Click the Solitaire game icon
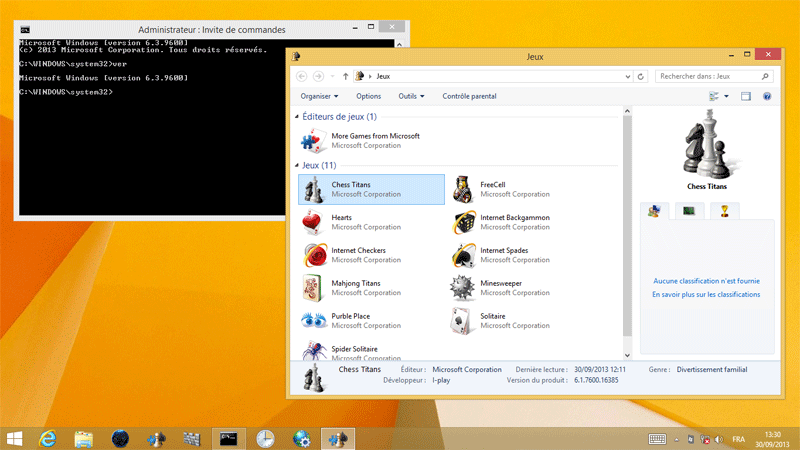Image resolution: width=800 pixels, height=450 pixels. (x=464, y=321)
